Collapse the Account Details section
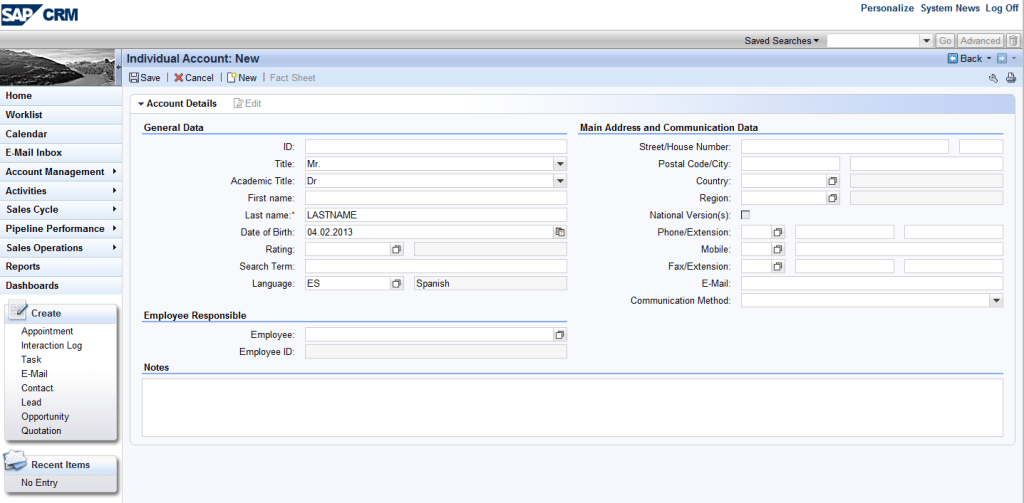Image resolution: width=1024 pixels, height=503 pixels. pos(141,104)
